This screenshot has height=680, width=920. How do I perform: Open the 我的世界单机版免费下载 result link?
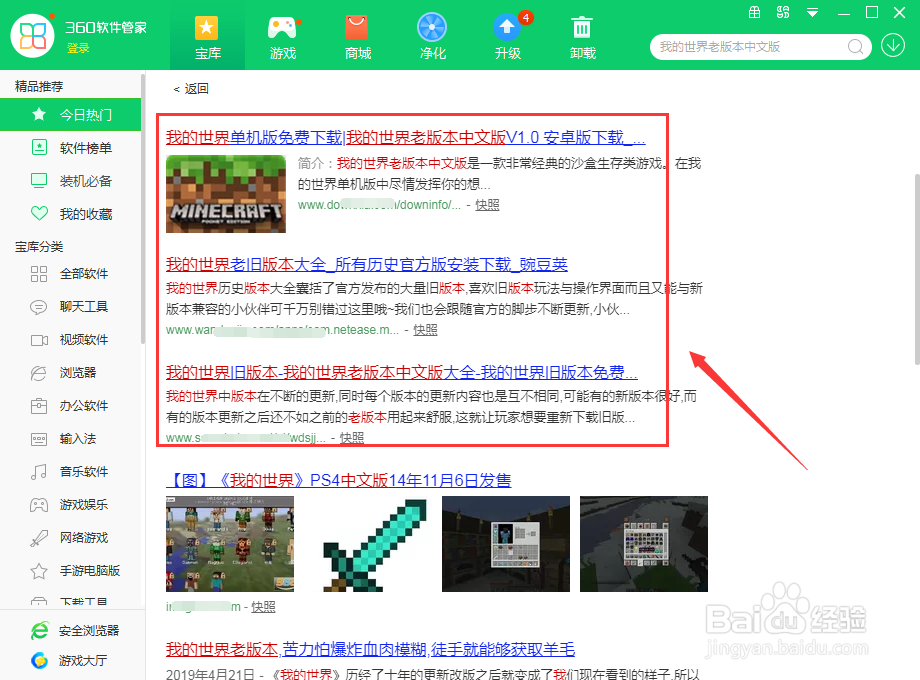coord(405,138)
